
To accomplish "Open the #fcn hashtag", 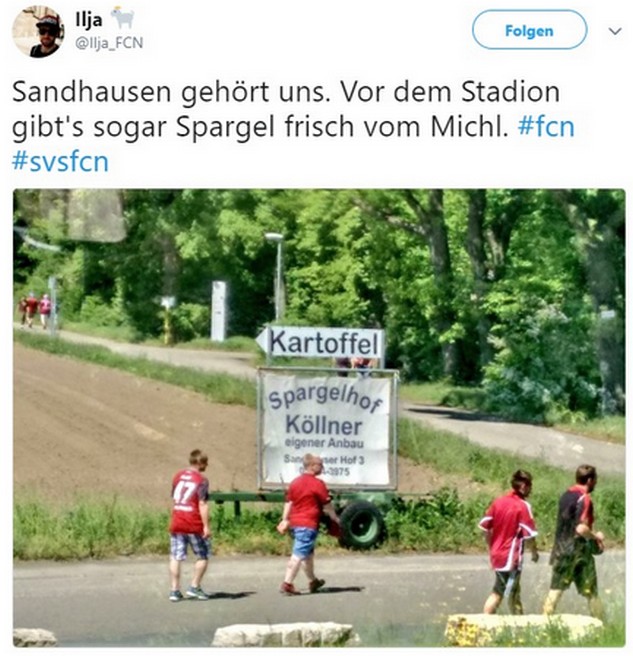I will click(546, 126).
